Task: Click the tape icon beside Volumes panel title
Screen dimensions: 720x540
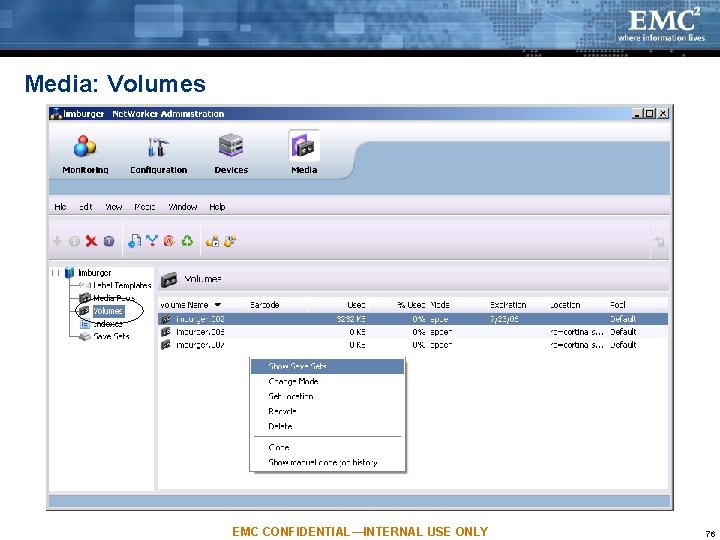Action: [169, 279]
